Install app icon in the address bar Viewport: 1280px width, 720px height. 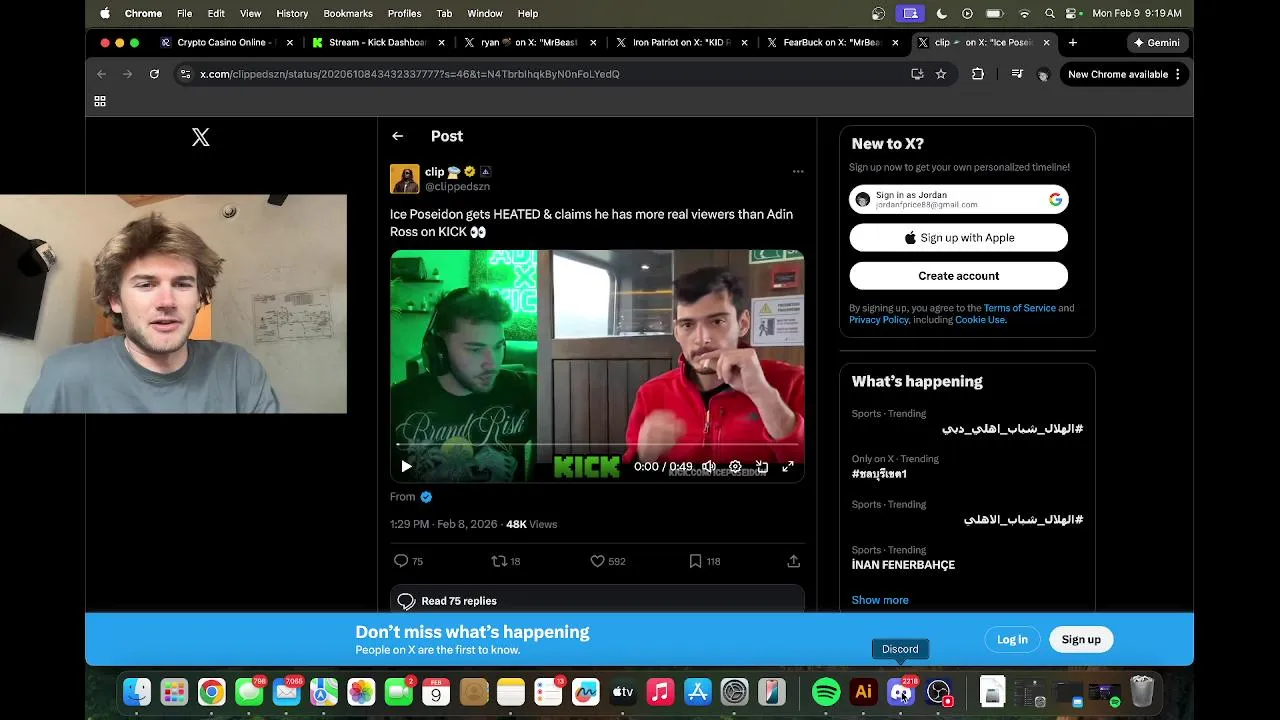(x=917, y=74)
